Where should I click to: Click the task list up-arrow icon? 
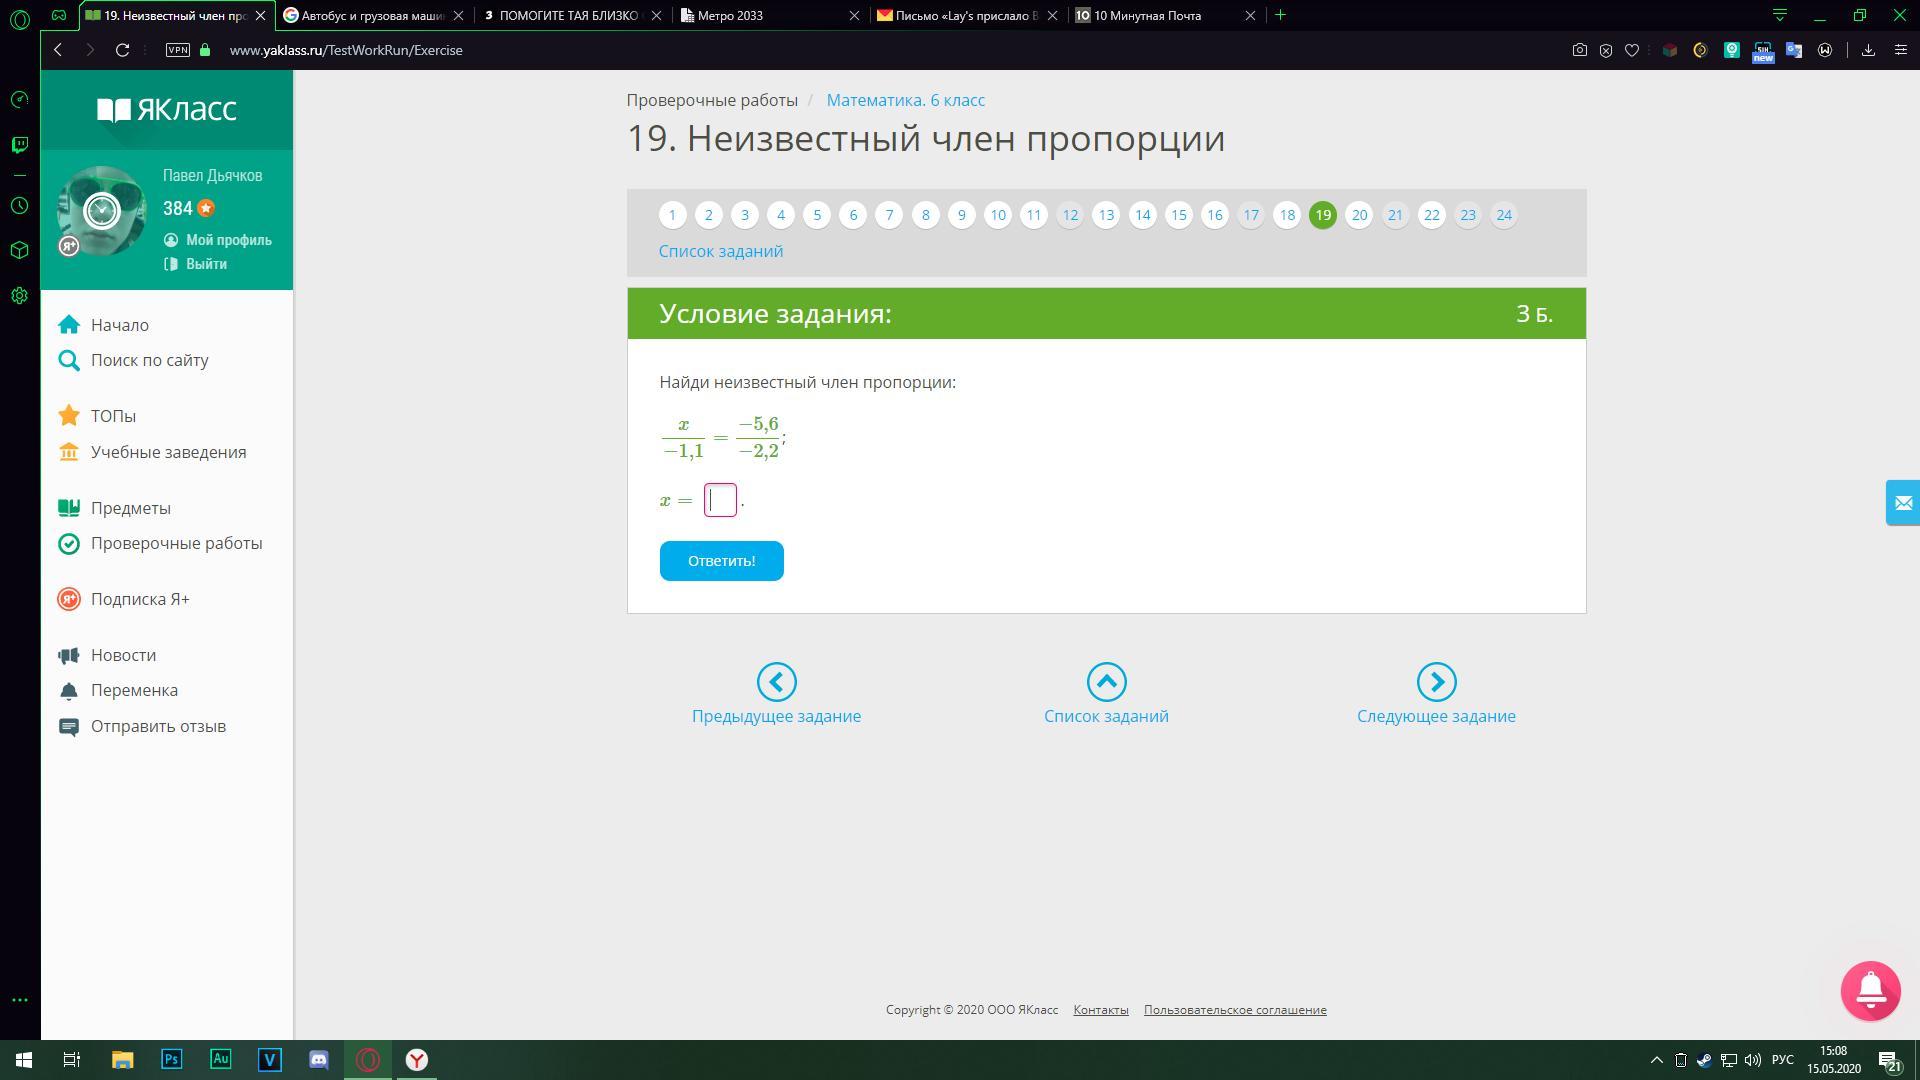pyautogui.click(x=1106, y=682)
